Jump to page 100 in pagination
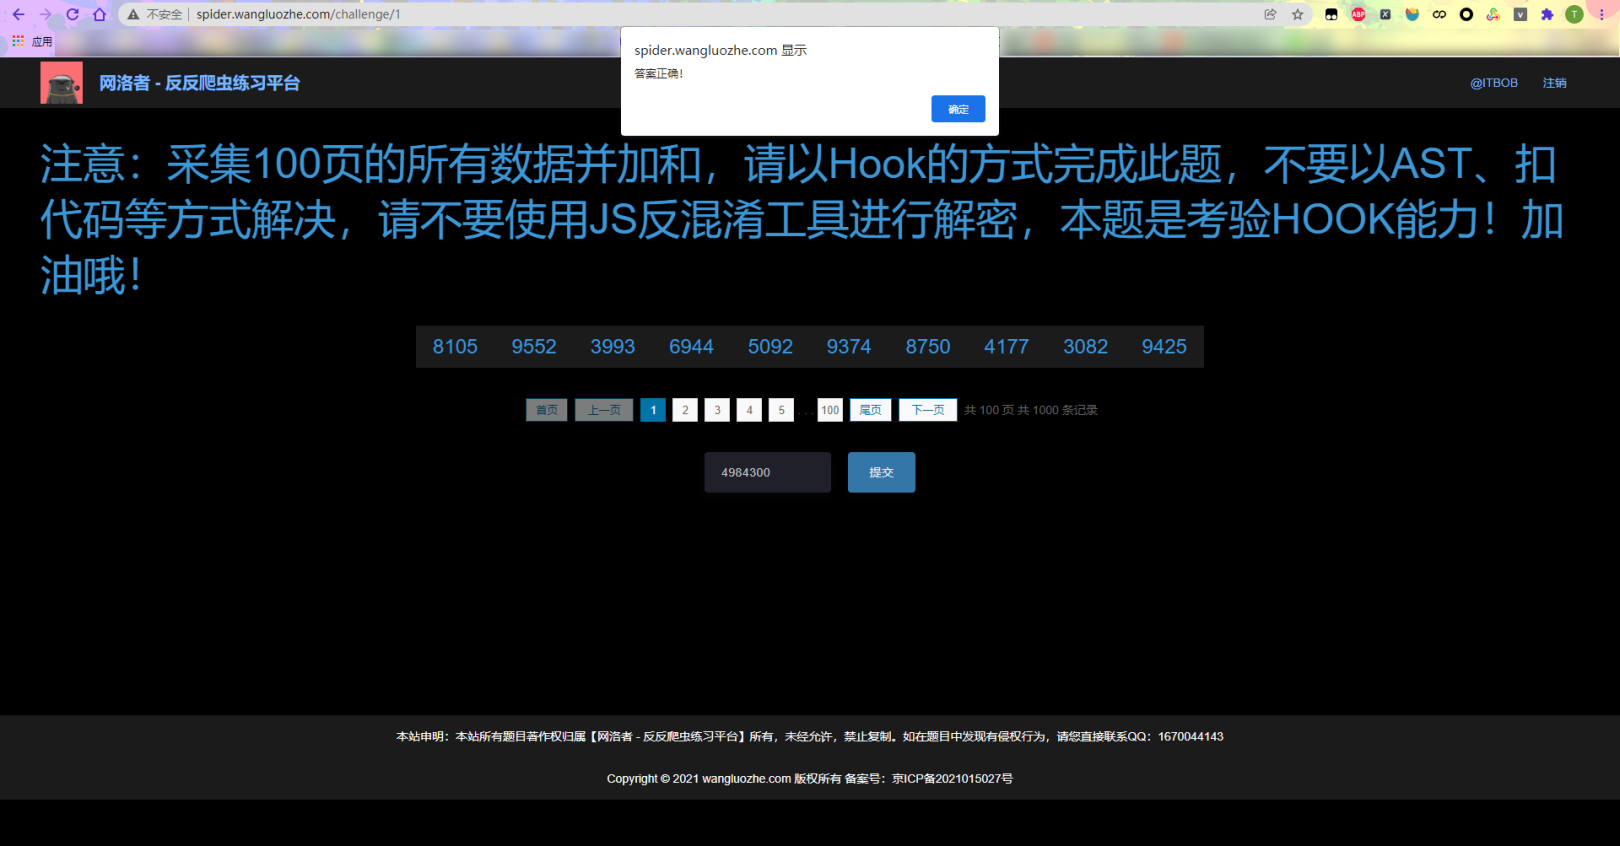The height and width of the screenshot is (846, 1620). coord(830,410)
